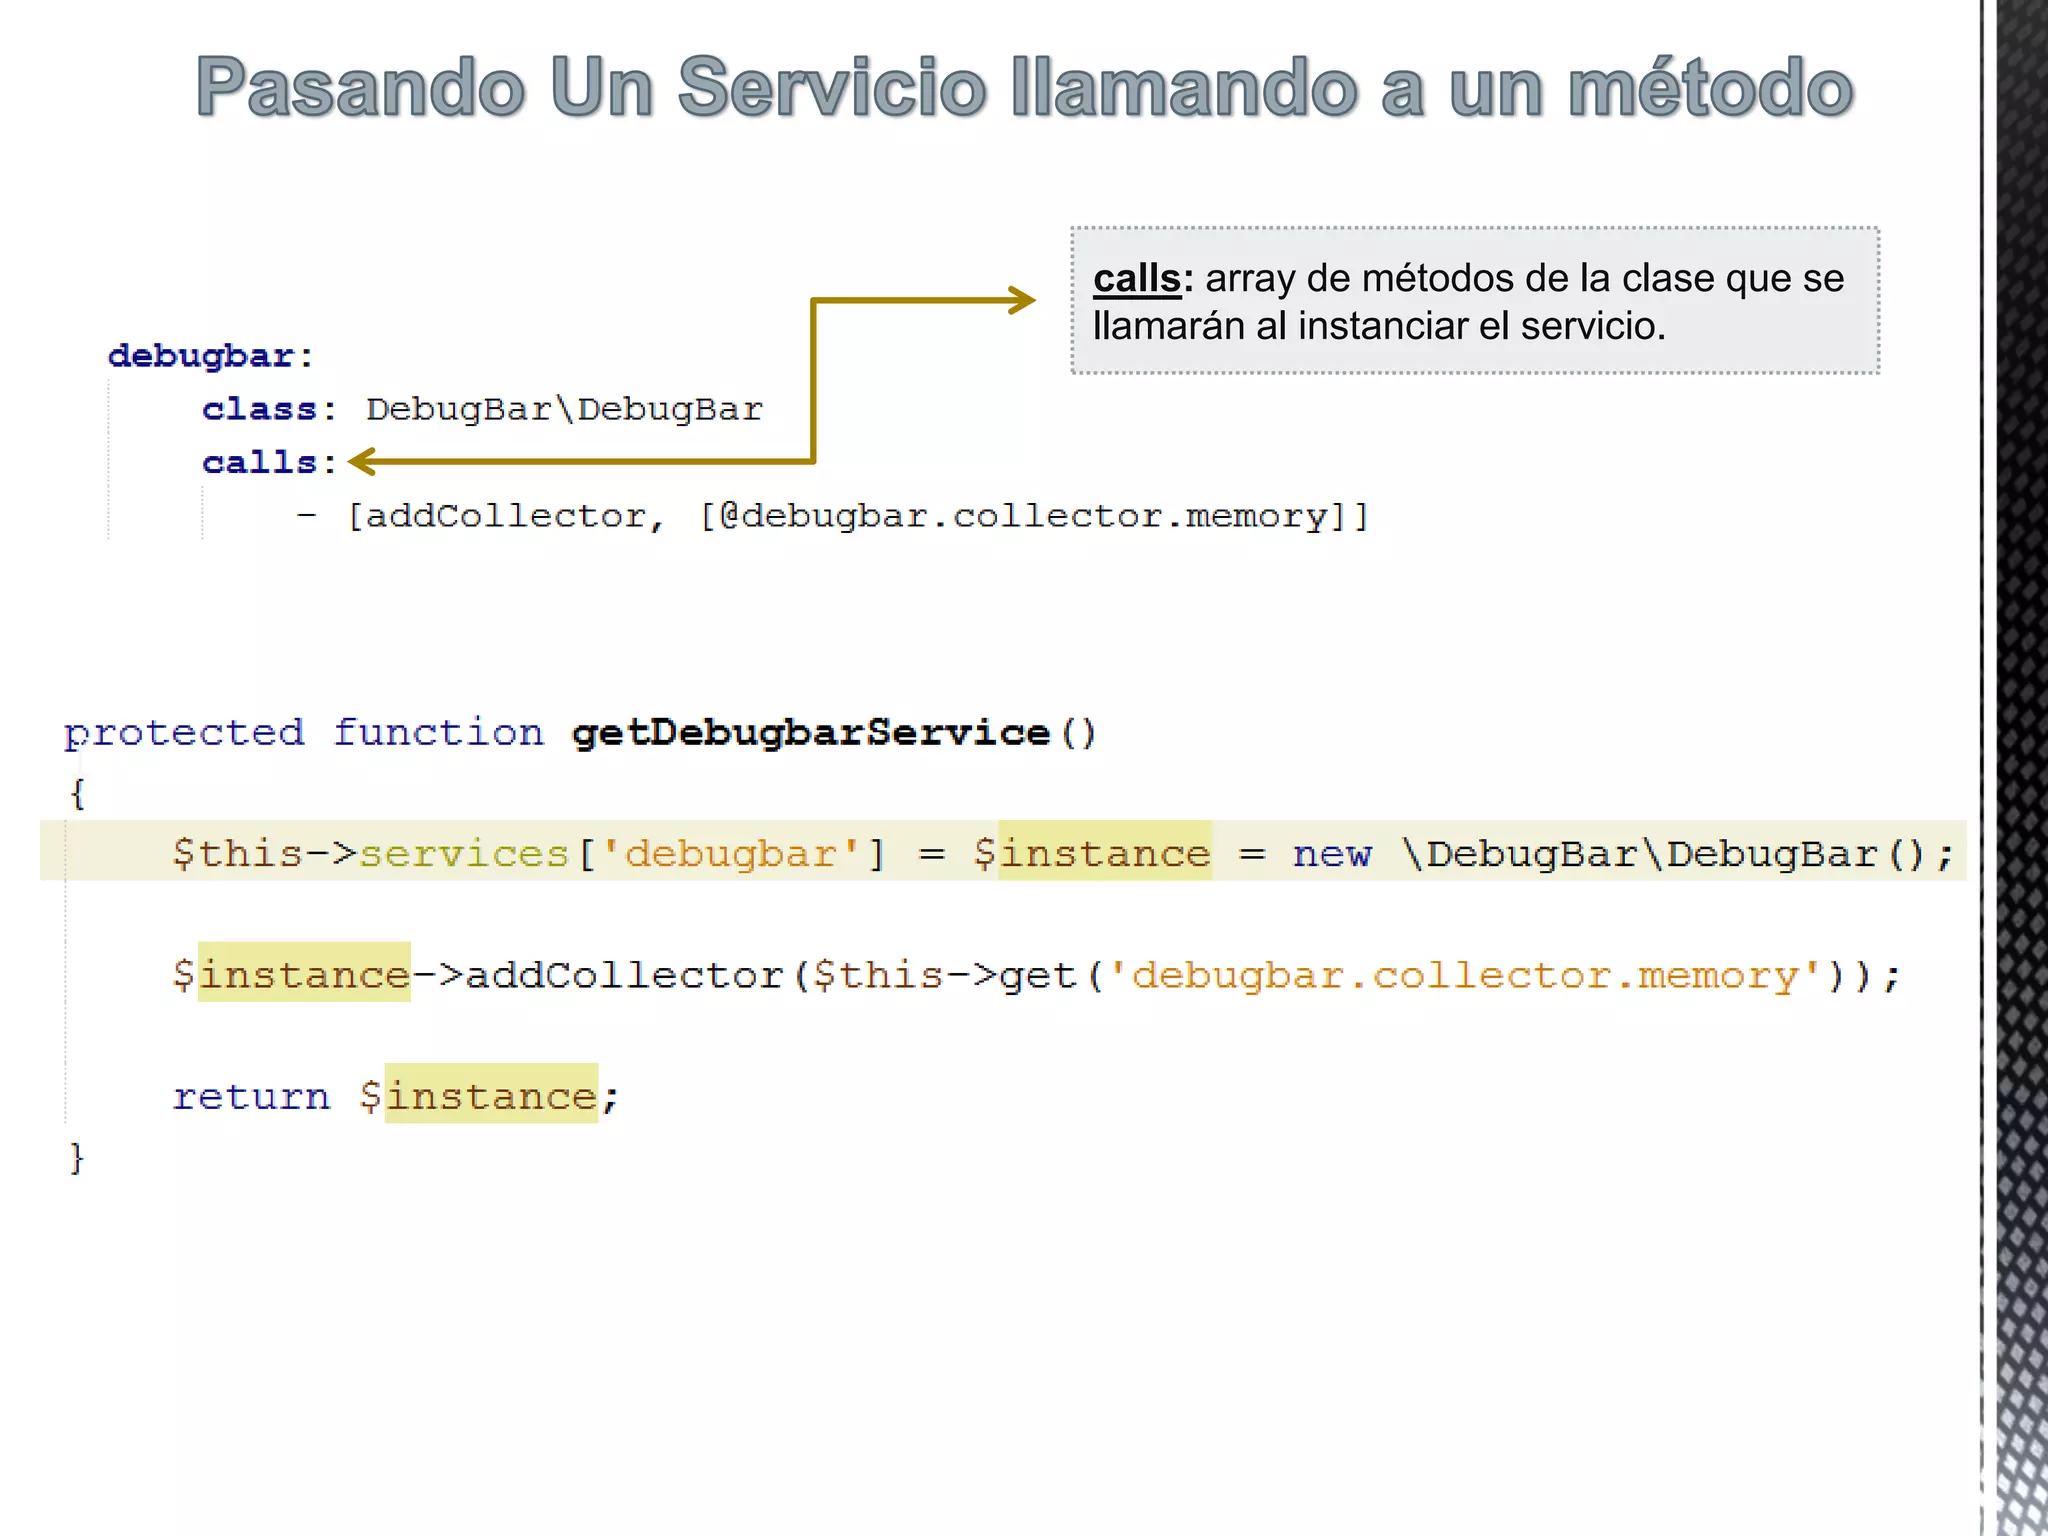
Task: Select the "DebugBar\DebugBar" class value in YAML
Action: click(564, 409)
